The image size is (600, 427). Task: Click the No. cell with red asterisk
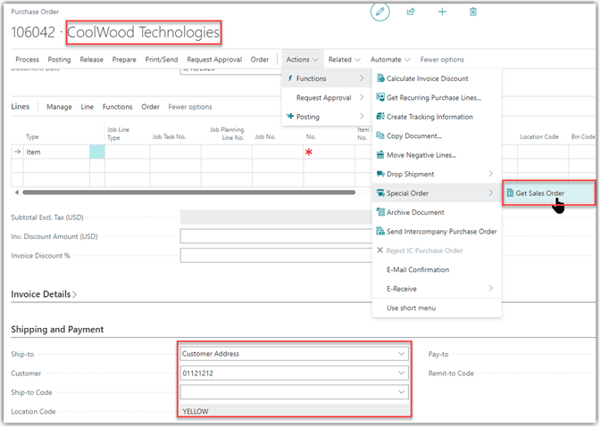(x=329, y=152)
